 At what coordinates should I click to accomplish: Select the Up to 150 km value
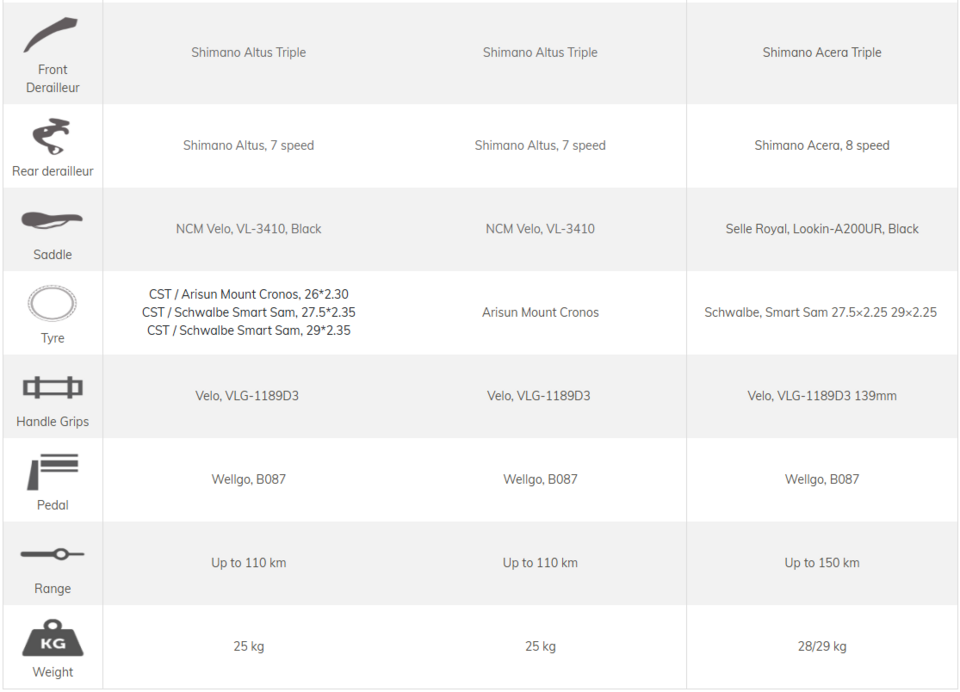tap(822, 563)
